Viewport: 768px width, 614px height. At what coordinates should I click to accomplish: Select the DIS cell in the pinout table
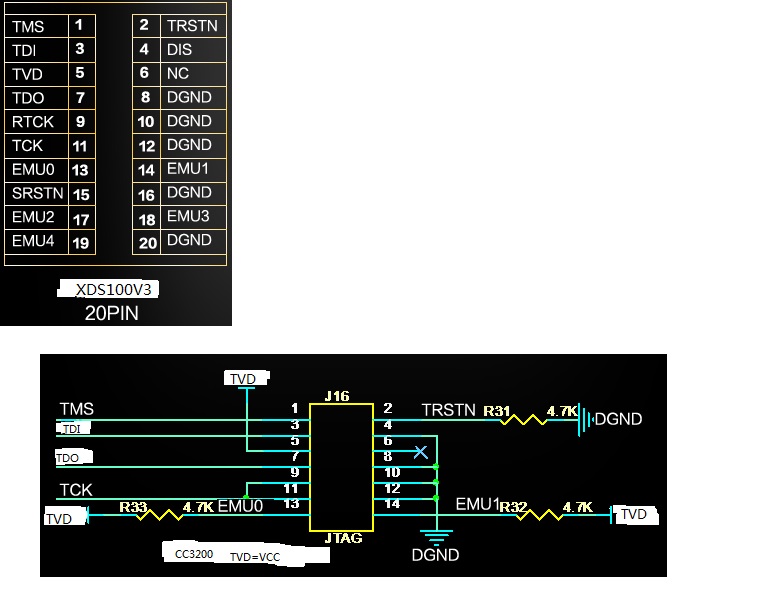coord(193,49)
